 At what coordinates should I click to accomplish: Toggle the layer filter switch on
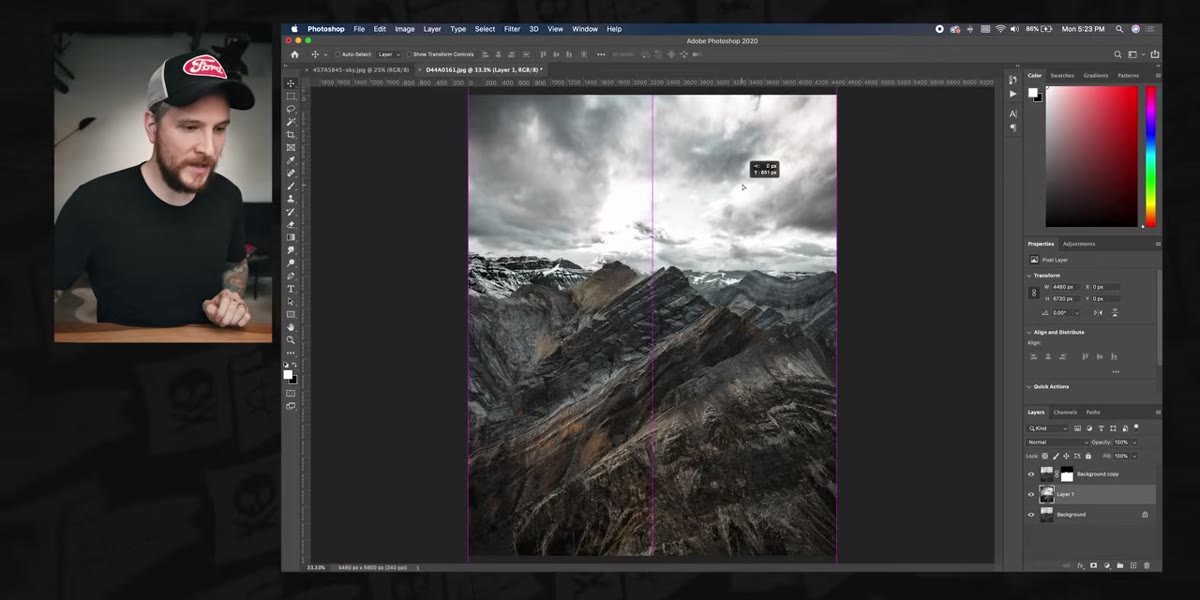click(x=1137, y=428)
